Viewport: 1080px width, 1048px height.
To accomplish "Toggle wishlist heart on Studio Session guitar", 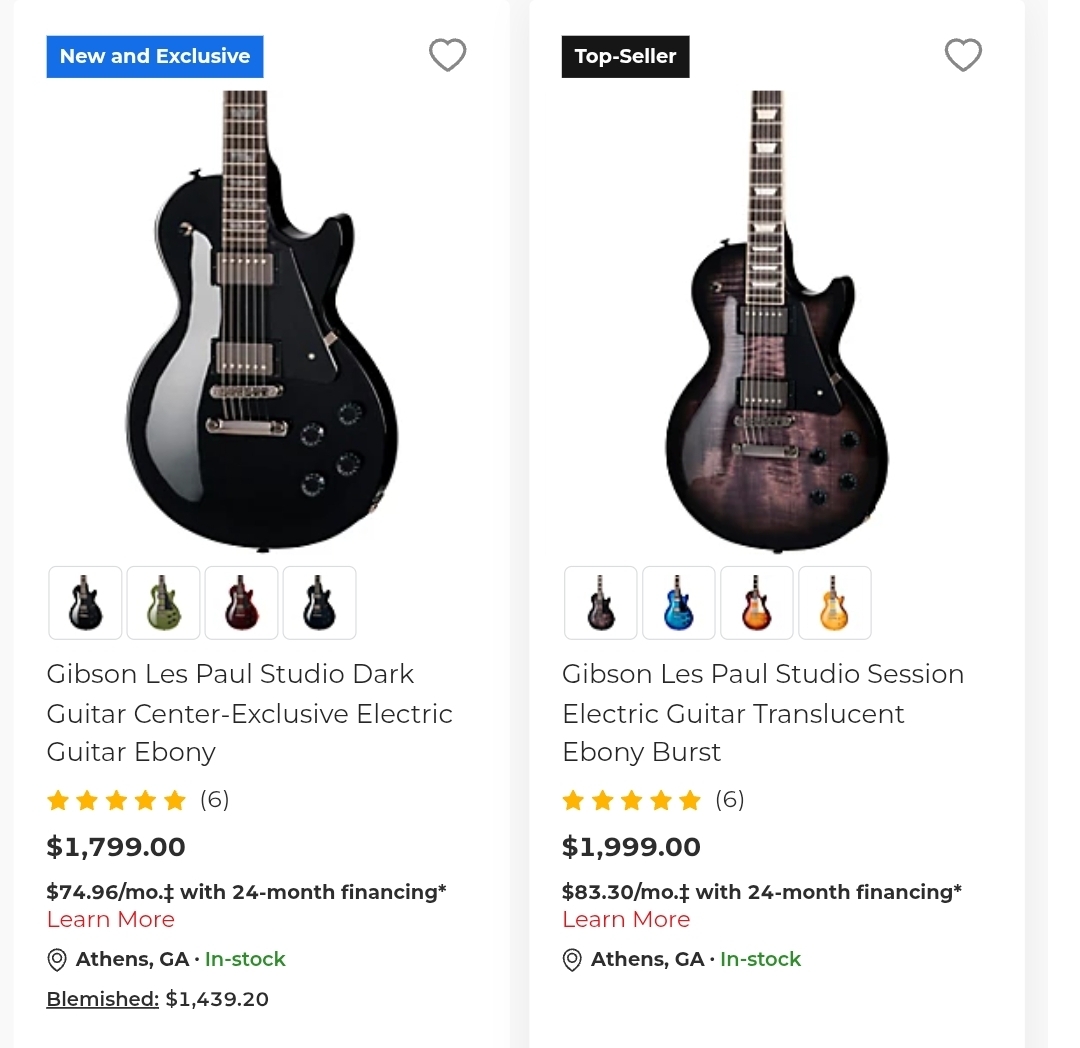I will click(963, 55).
